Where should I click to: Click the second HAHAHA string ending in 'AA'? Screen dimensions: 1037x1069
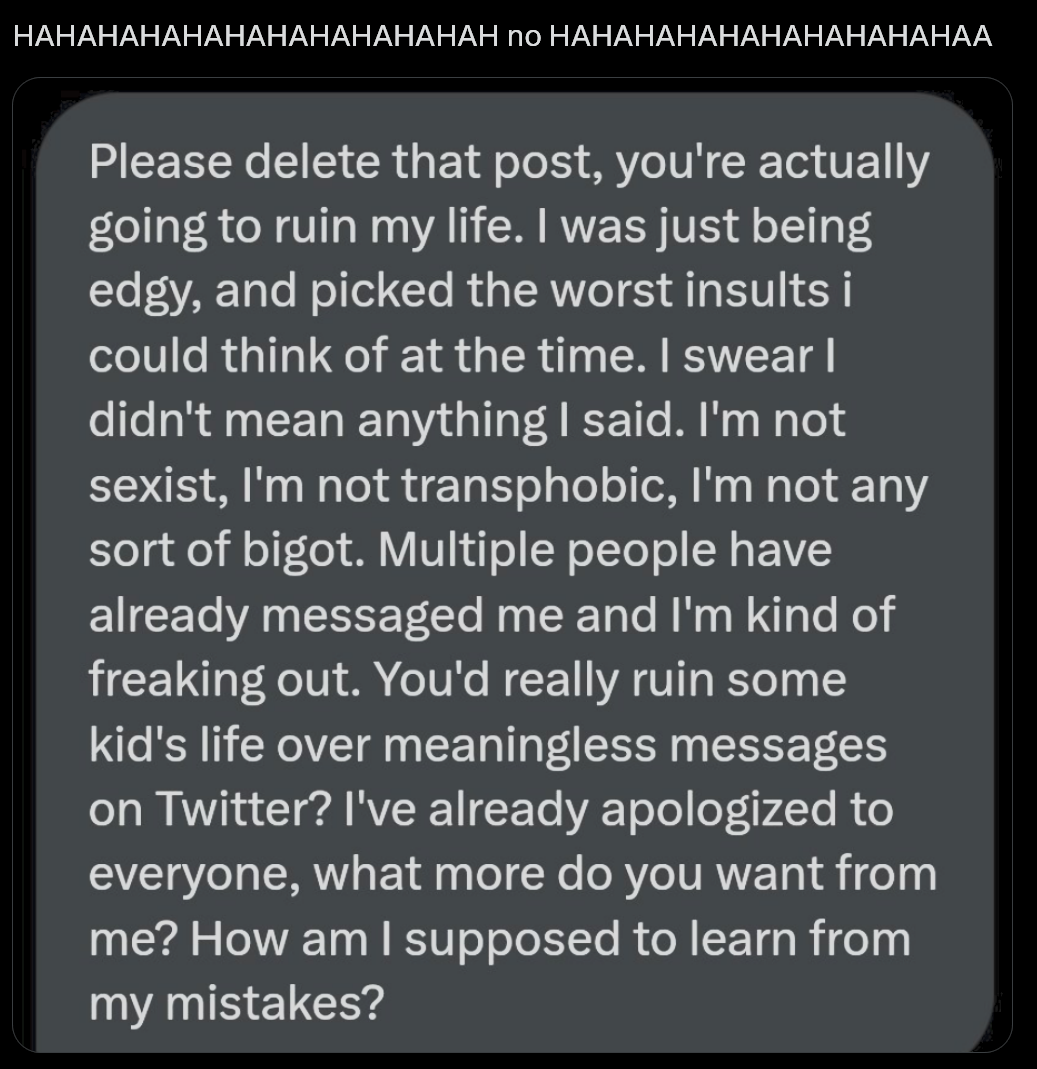[770, 36]
